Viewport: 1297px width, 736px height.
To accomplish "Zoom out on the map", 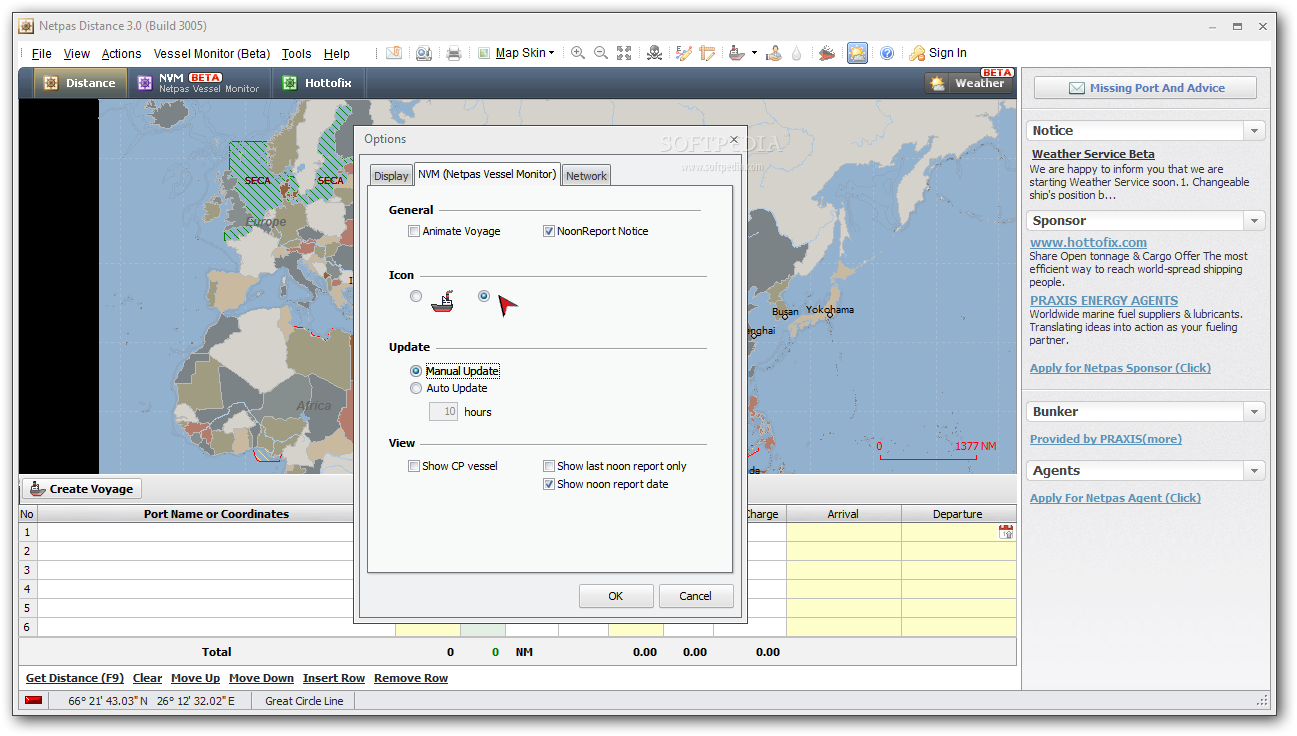I will pos(601,53).
